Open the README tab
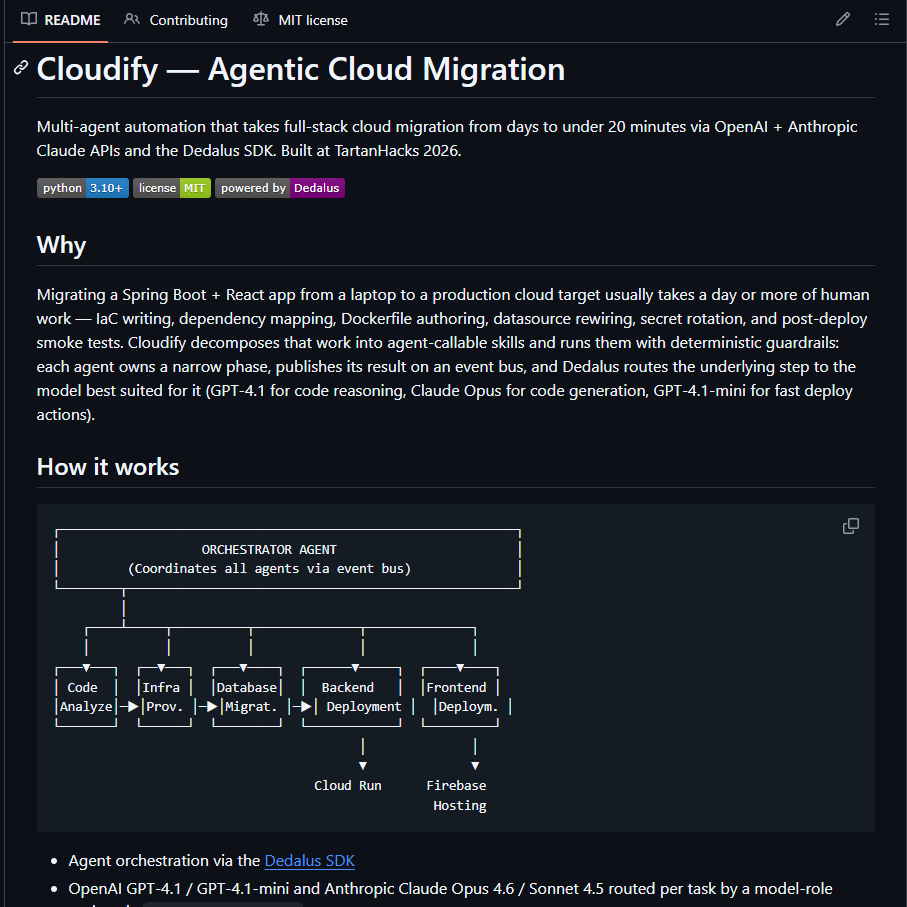 coord(61,20)
